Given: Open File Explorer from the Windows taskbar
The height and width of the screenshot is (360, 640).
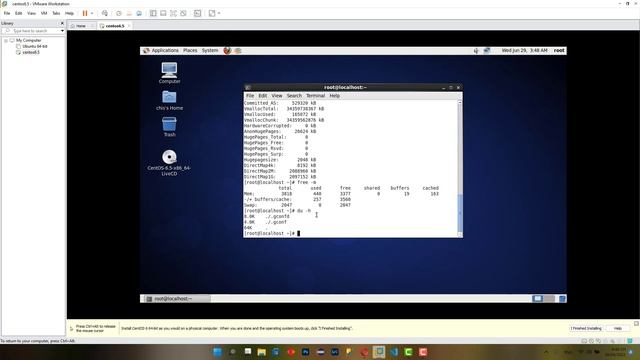Looking at the screenshot, I should [262, 352].
